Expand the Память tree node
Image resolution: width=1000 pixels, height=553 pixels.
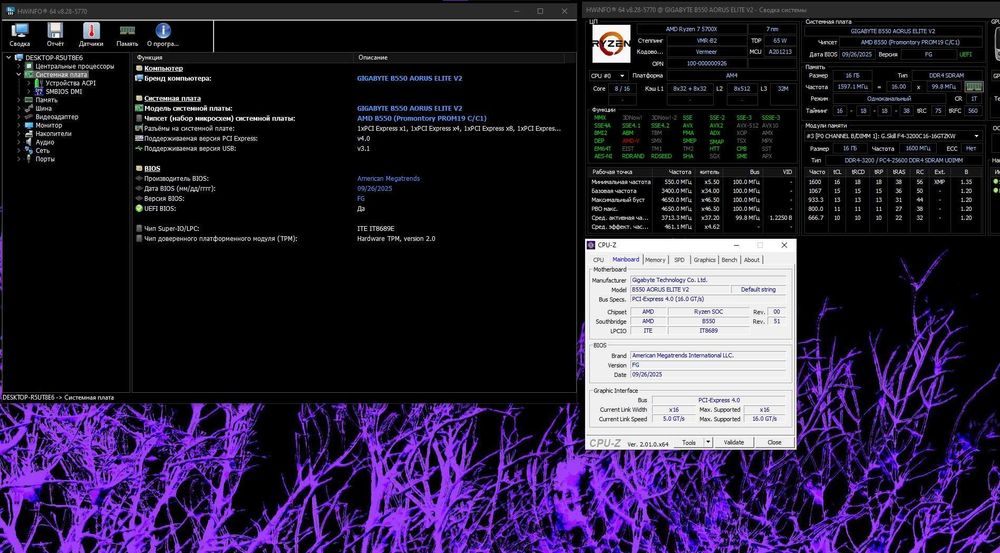[19, 100]
